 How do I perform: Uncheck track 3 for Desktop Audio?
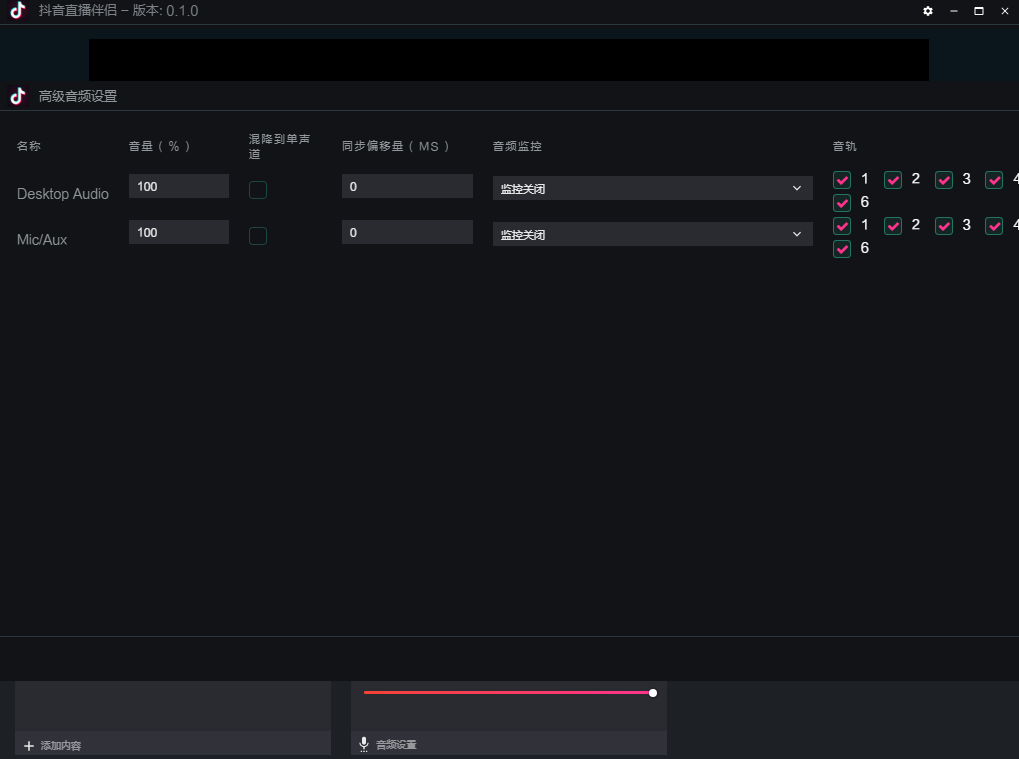coord(944,180)
